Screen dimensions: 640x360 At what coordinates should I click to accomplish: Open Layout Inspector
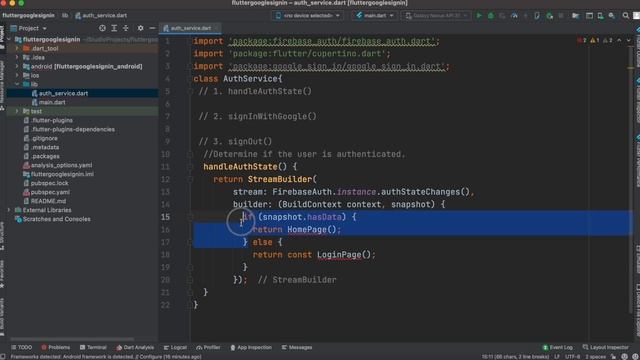click(x=606, y=347)
